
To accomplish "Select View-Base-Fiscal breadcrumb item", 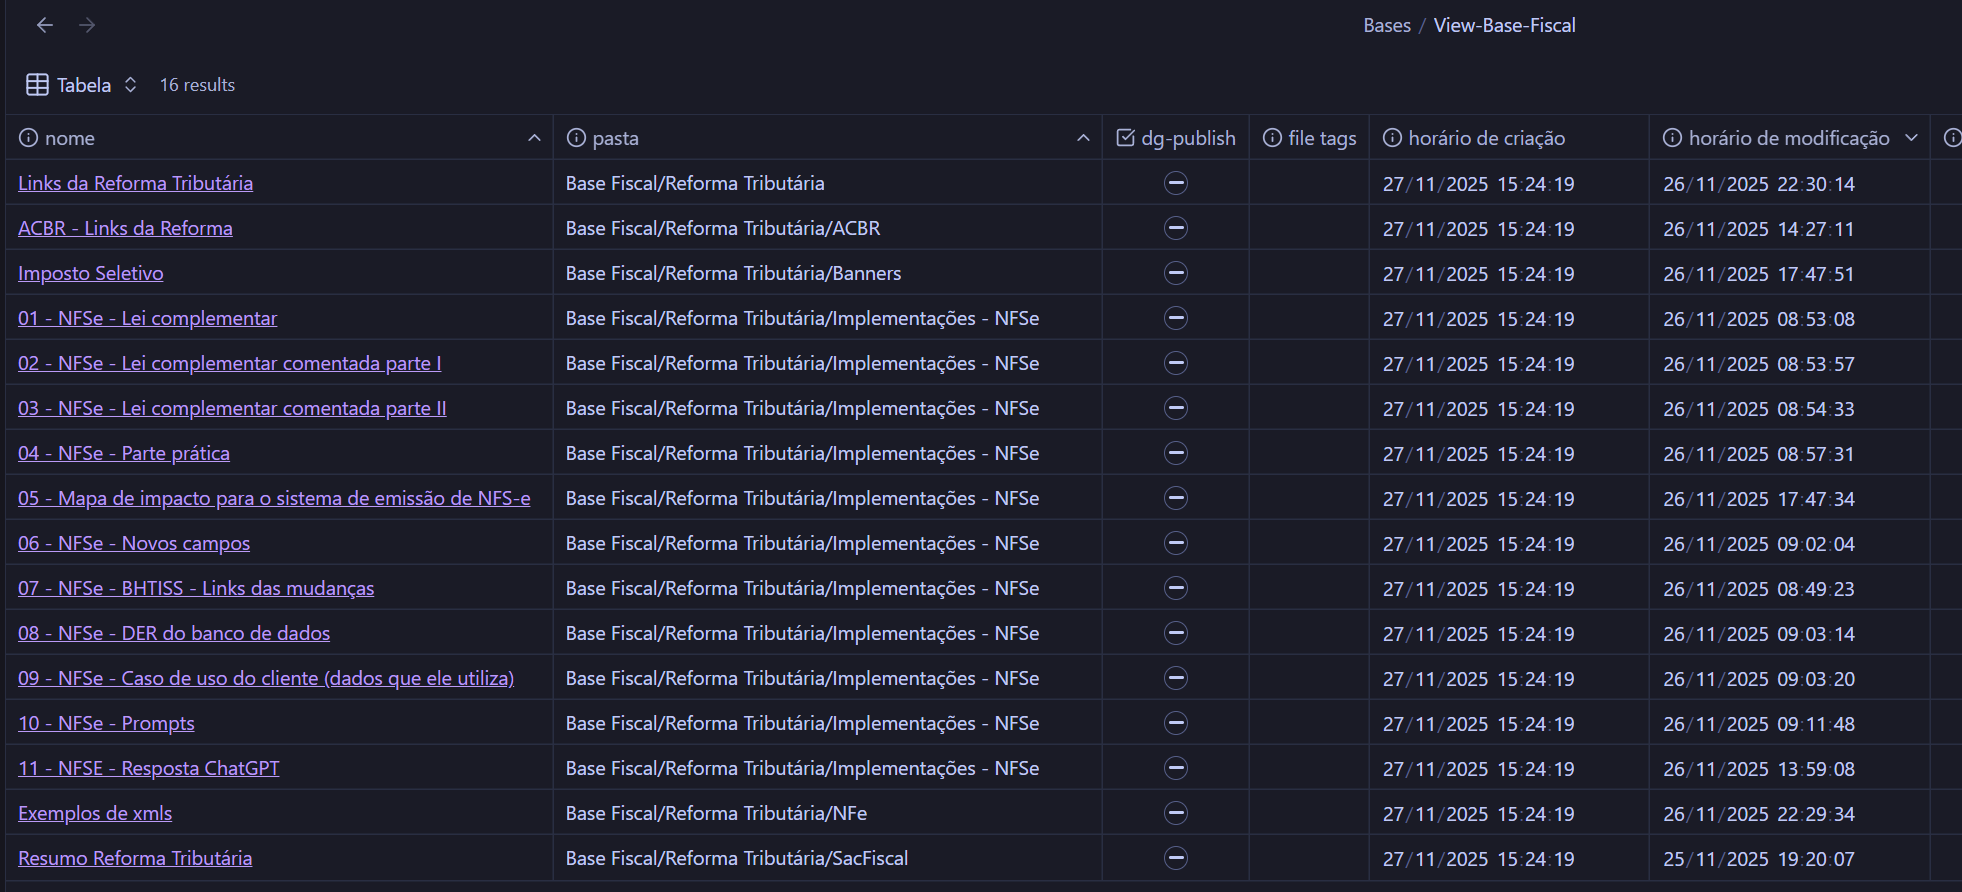I will pyautogui.click(x=1504, y=26).
